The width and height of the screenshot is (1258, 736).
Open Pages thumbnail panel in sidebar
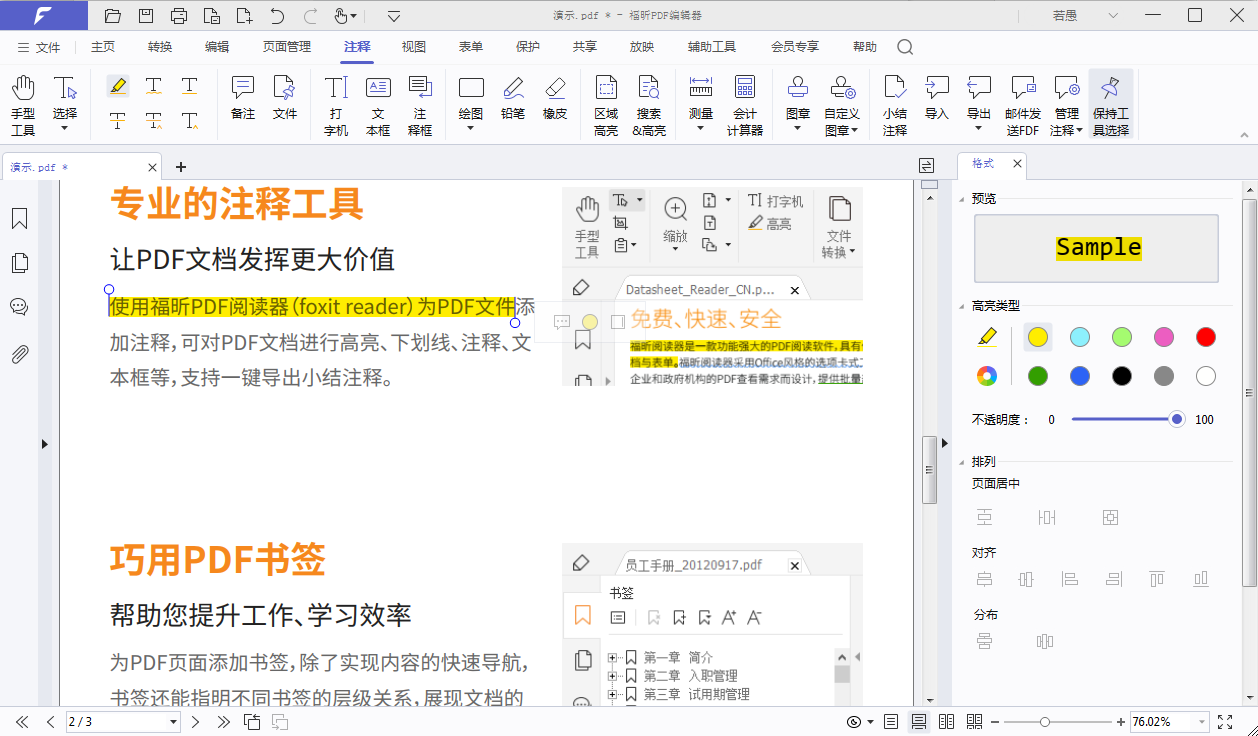(x=19, y=263)
